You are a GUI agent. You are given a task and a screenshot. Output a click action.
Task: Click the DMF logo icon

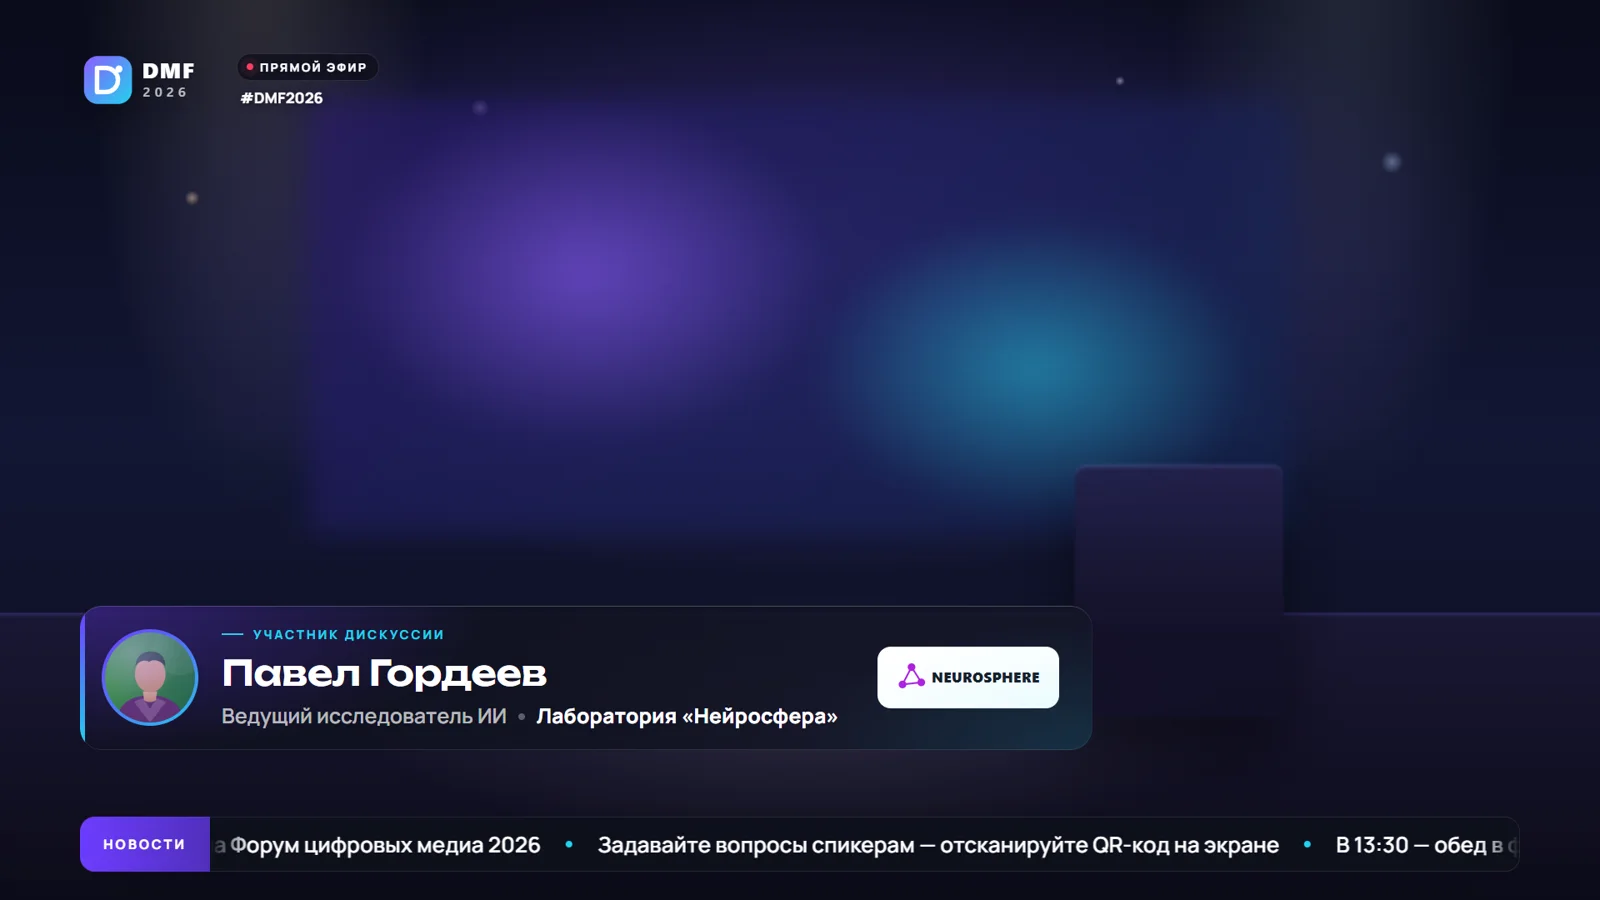(x=108, y=80)
